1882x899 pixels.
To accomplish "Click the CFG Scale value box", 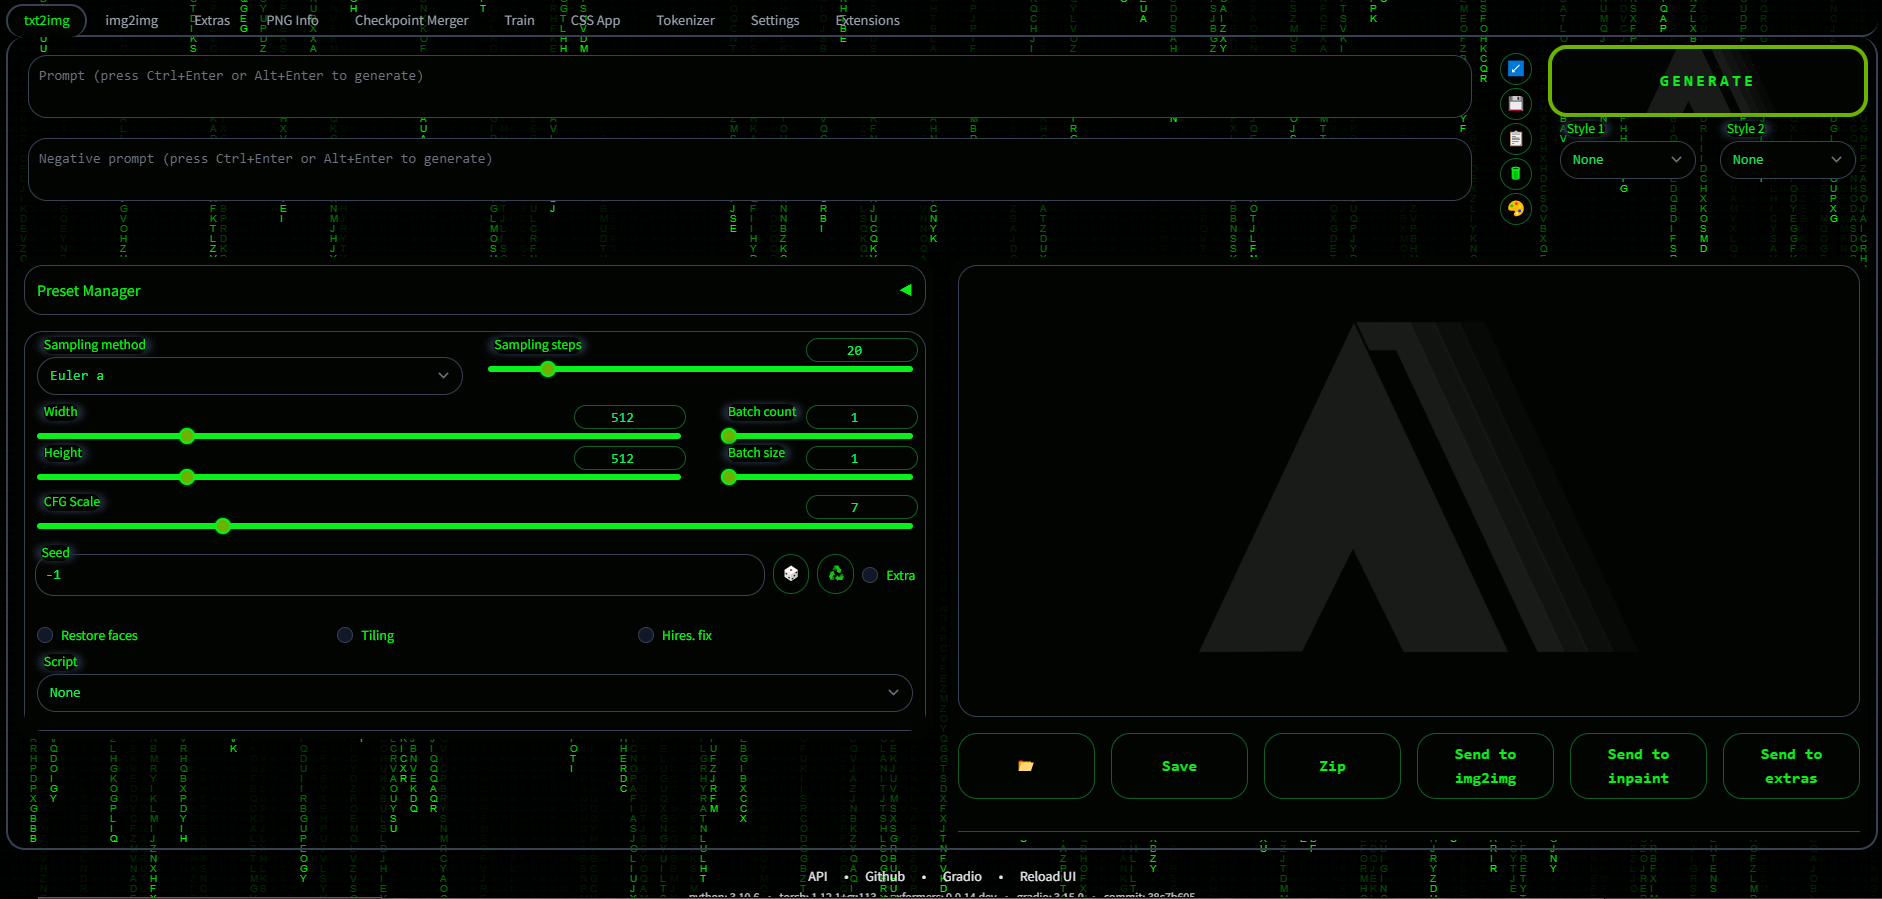I will (x=861, y=507).
